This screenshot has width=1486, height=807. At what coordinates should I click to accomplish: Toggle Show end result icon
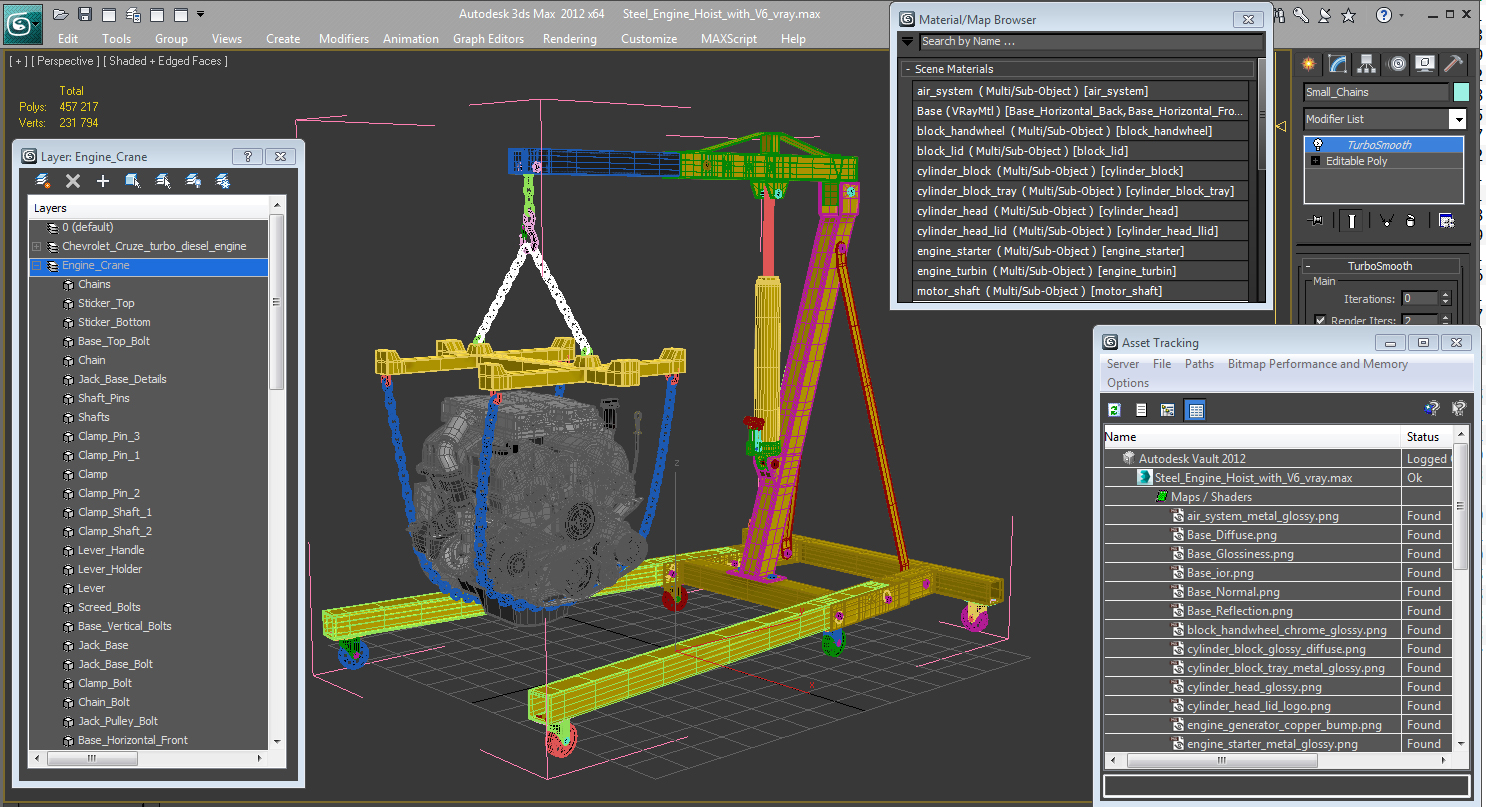[1352, 220]
